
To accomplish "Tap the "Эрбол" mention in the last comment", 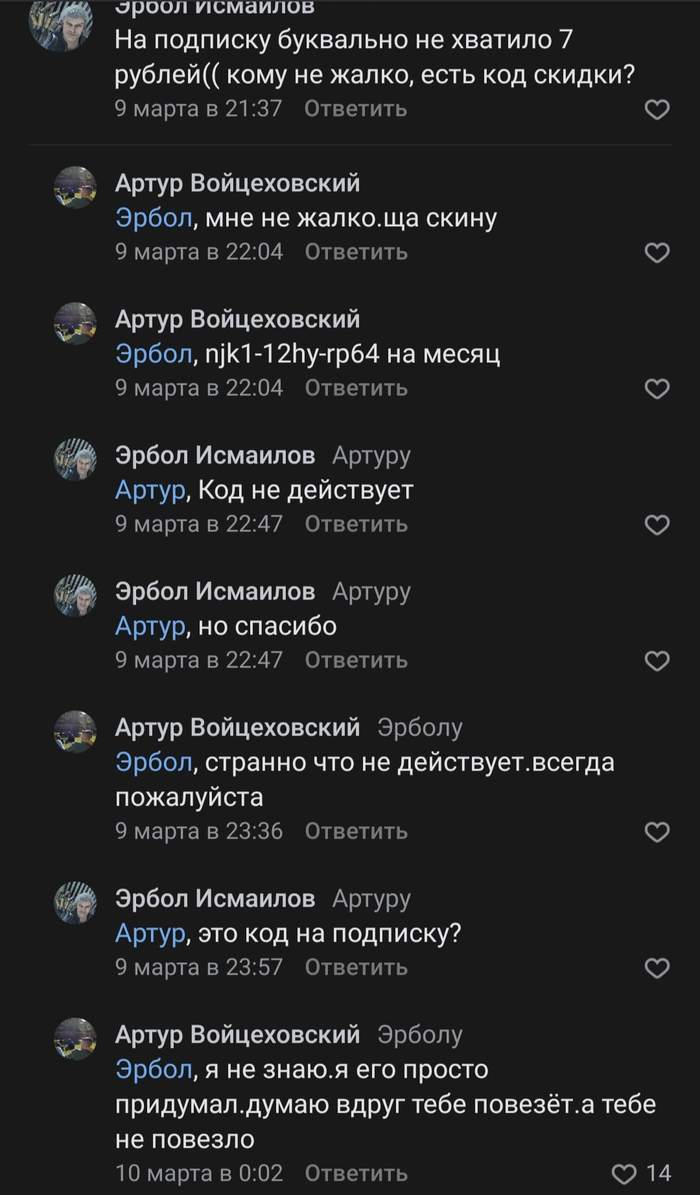I will pos(153,1070).
